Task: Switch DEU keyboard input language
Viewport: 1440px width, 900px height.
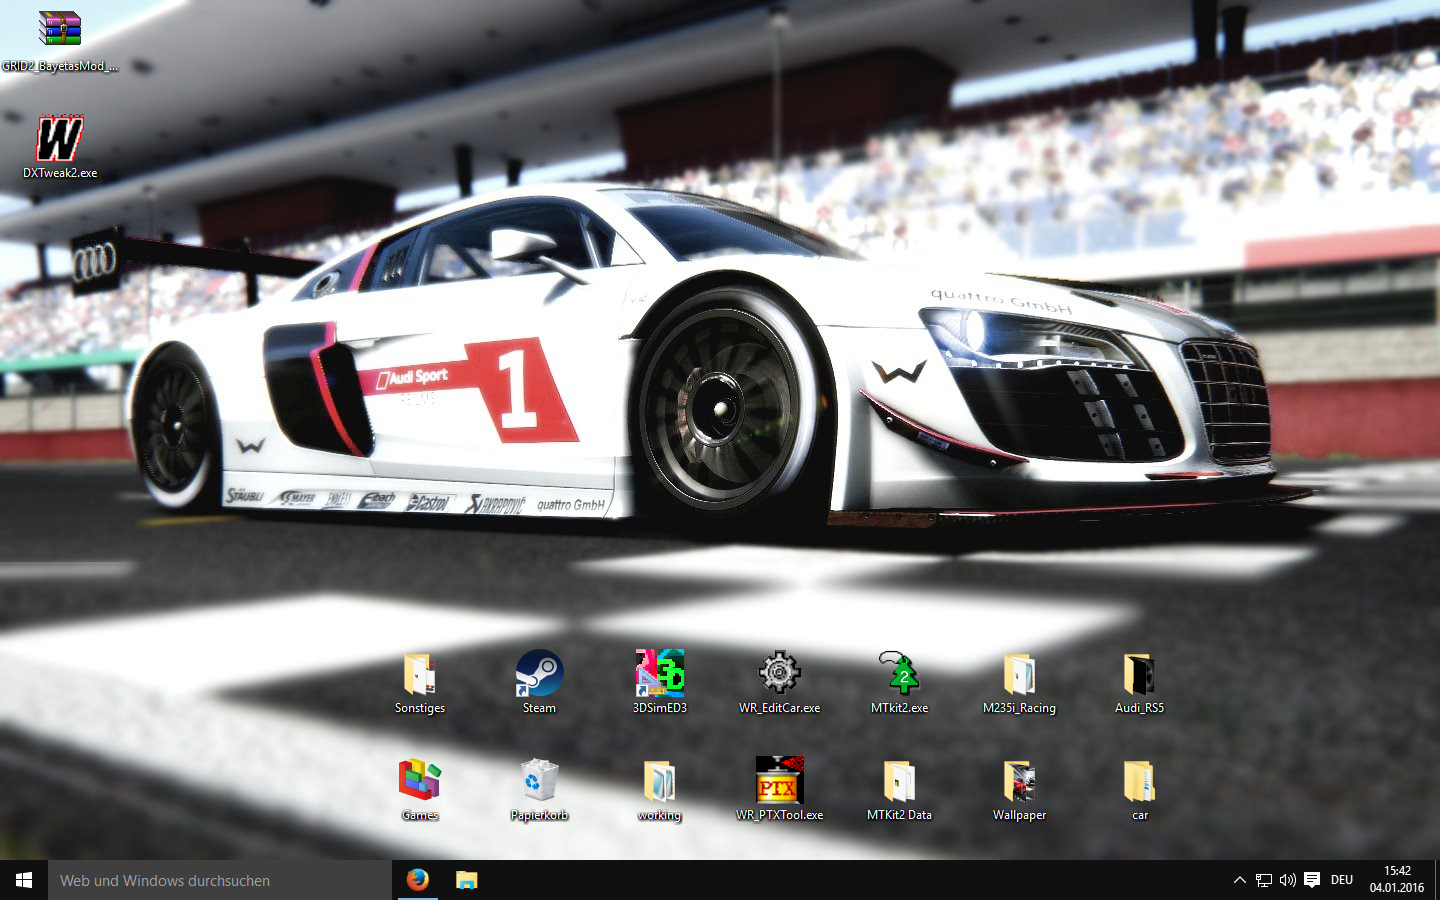Action: [1342, 880]
